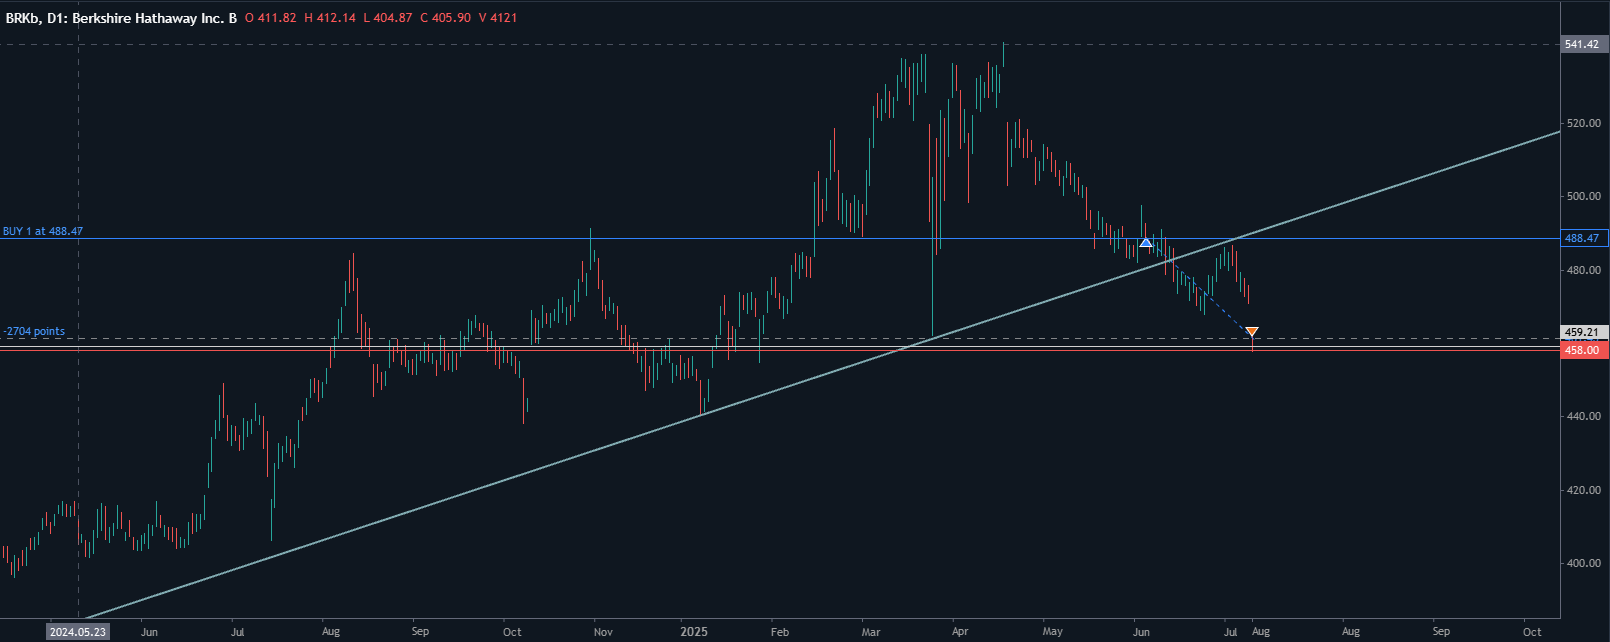Click the Oct label at far right of time axis

[x=1531, y=632]
